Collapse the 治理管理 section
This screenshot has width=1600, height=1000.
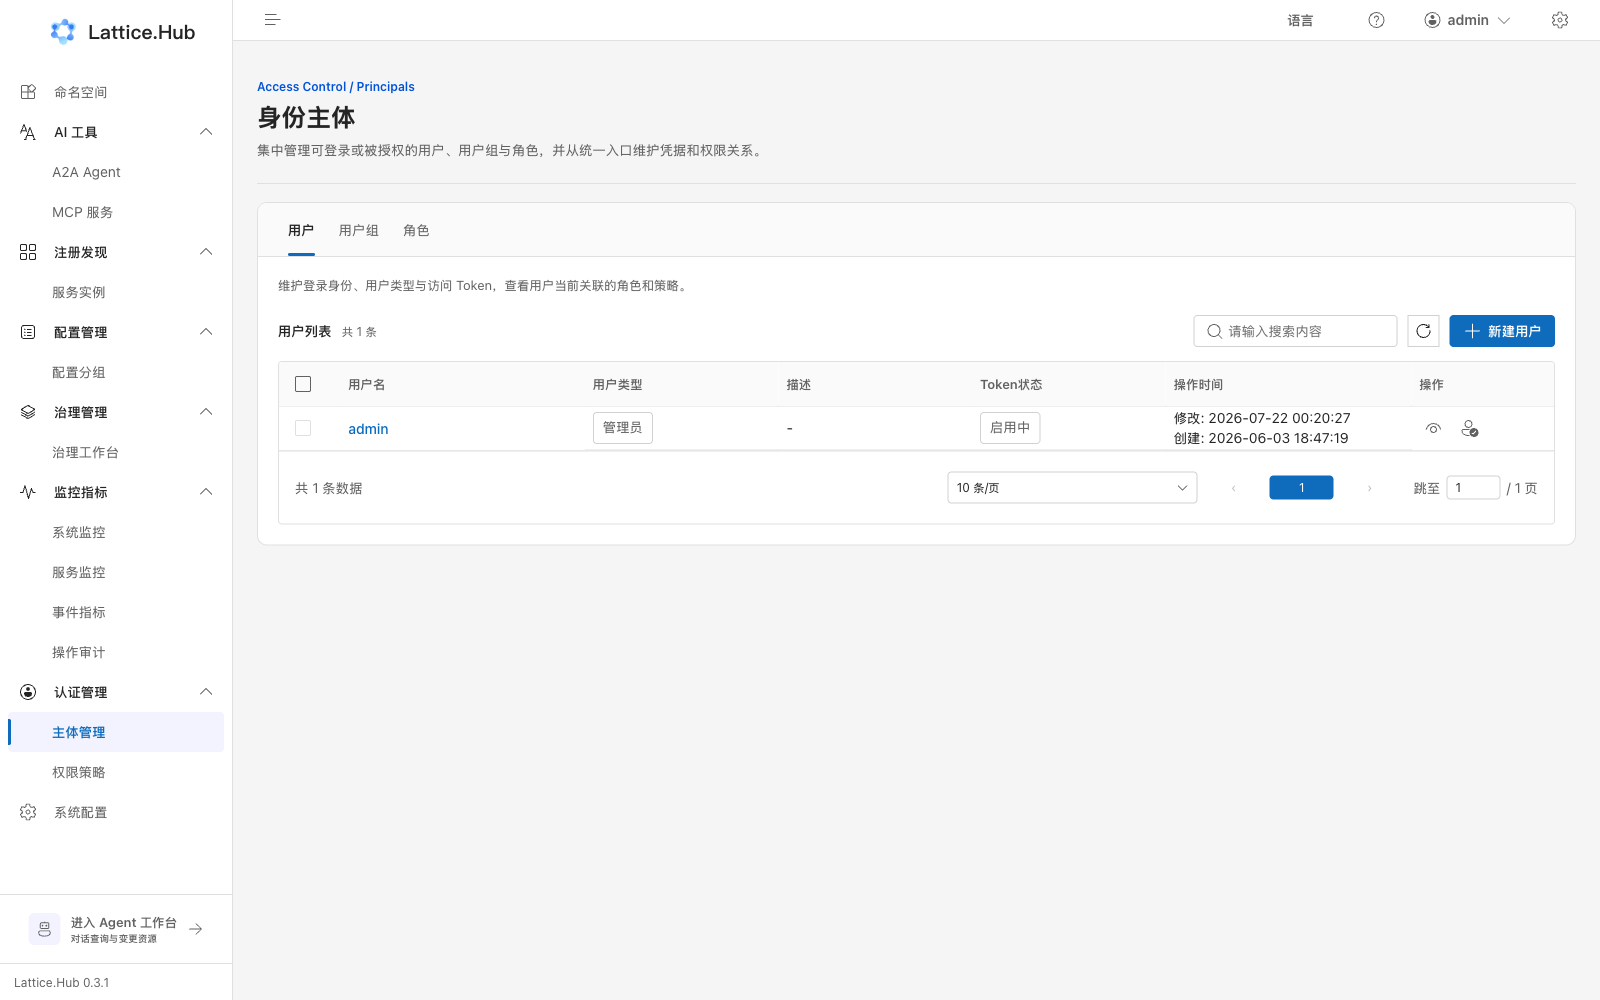click(x=206, y=412)
